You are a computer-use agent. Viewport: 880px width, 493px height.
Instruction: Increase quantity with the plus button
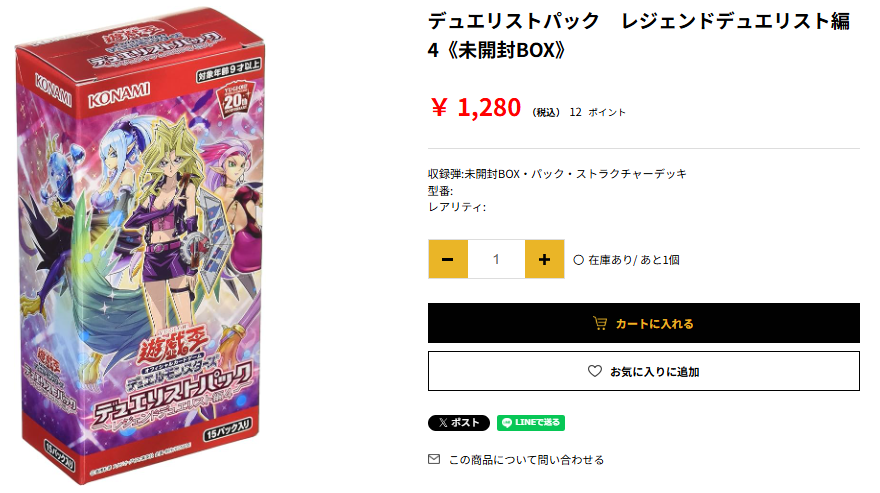coord(544,259)
